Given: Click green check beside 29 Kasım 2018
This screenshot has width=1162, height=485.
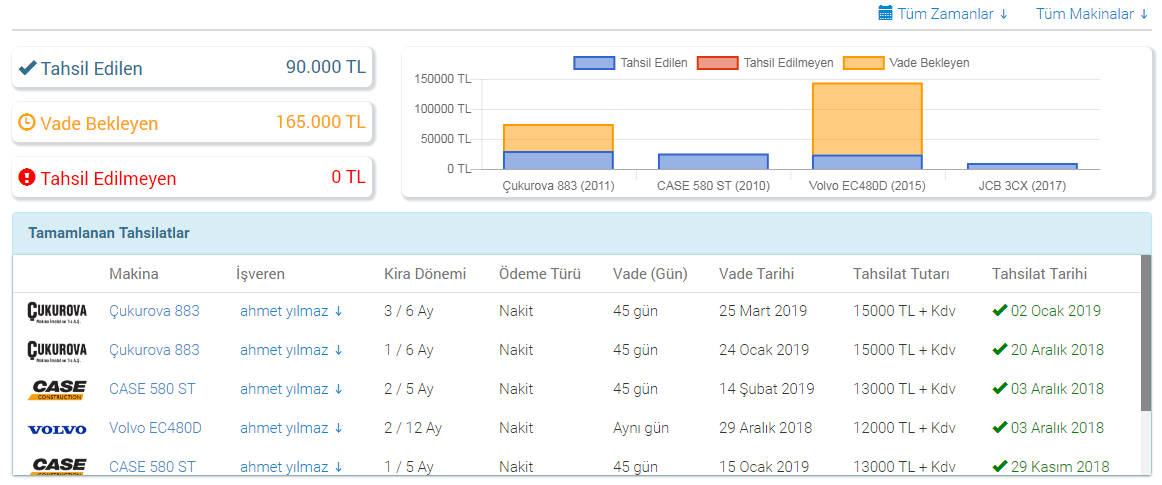Looking at the screenshot, I should (999, 466).
